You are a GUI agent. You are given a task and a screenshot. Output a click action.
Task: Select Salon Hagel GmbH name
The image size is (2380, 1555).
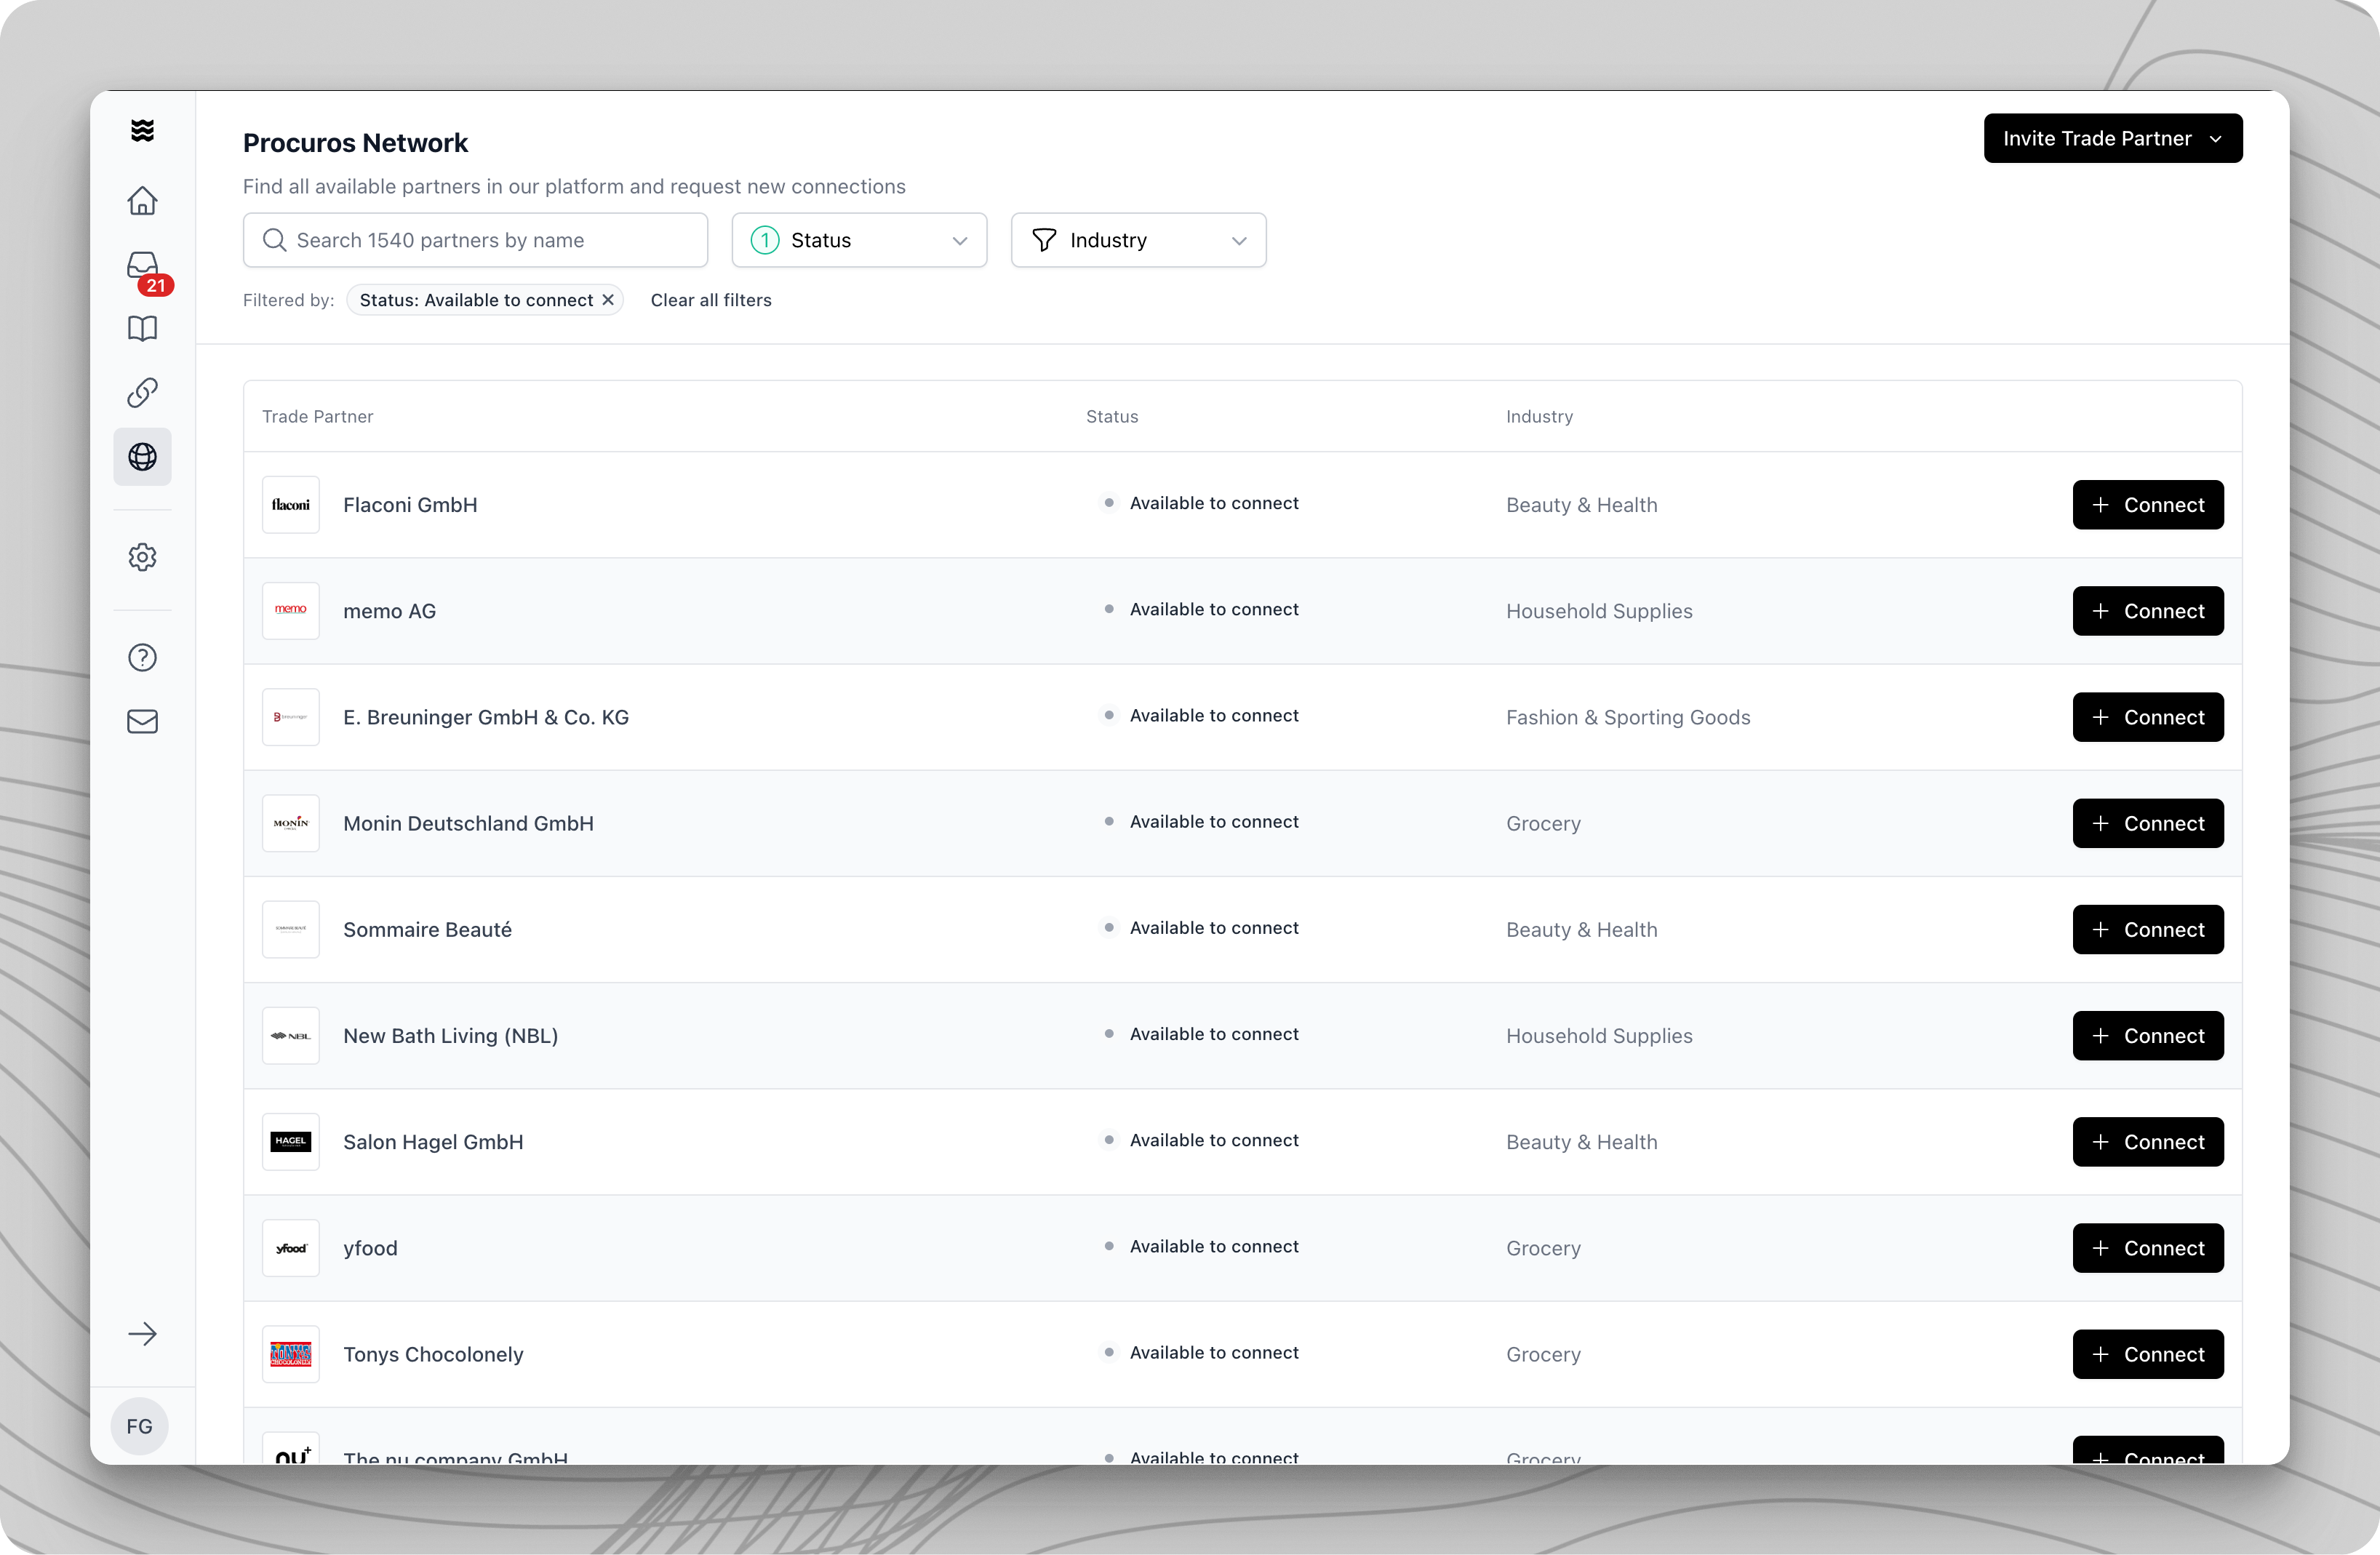click(x=433, y=1142)
